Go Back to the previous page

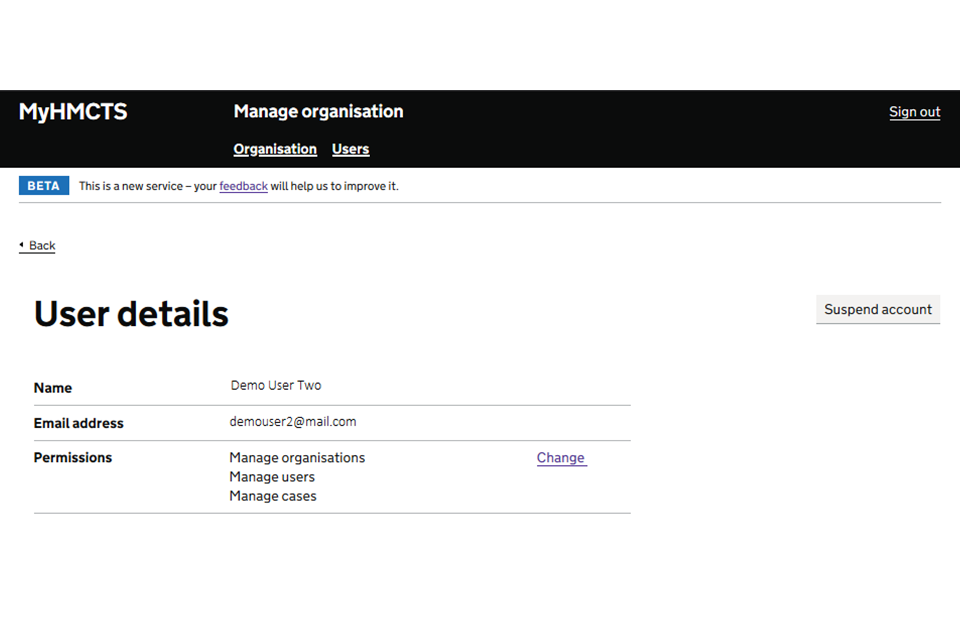[x=39, y=245]
